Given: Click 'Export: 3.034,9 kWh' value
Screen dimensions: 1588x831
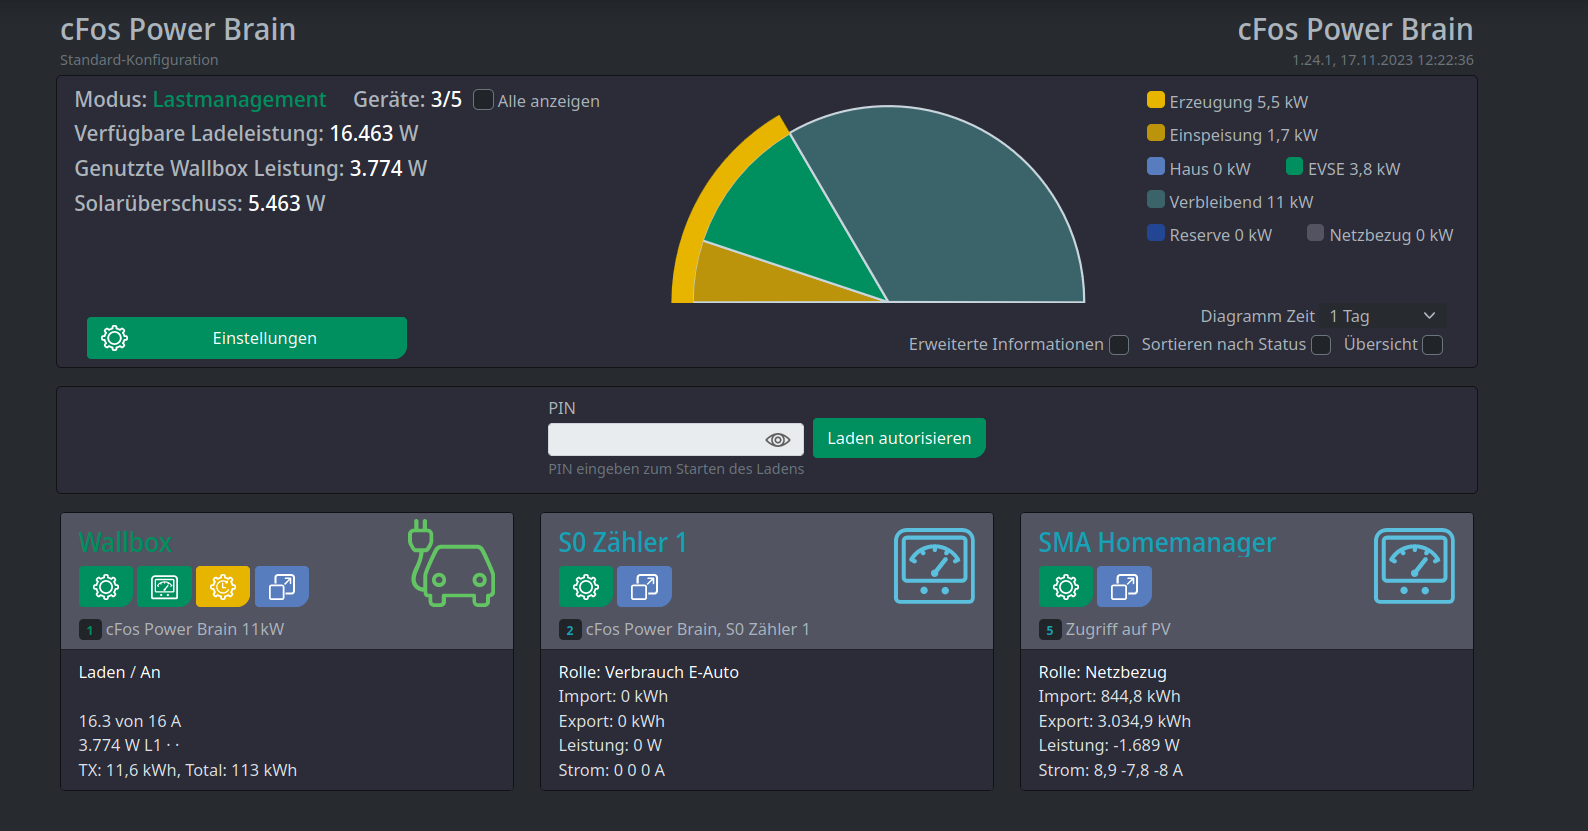Looking at the screenshot, I should pos(1115,721).
